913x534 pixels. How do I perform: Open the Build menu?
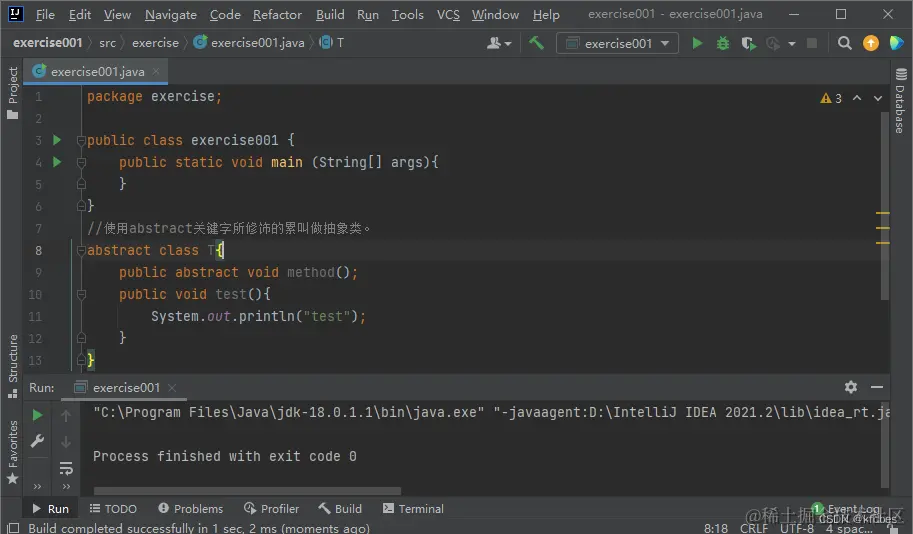(330, 15)
